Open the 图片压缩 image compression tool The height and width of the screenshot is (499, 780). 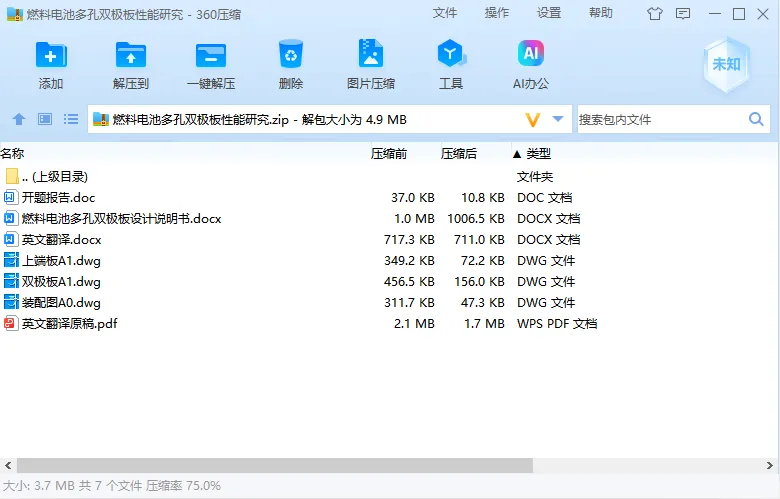click(x=371, y=53)
